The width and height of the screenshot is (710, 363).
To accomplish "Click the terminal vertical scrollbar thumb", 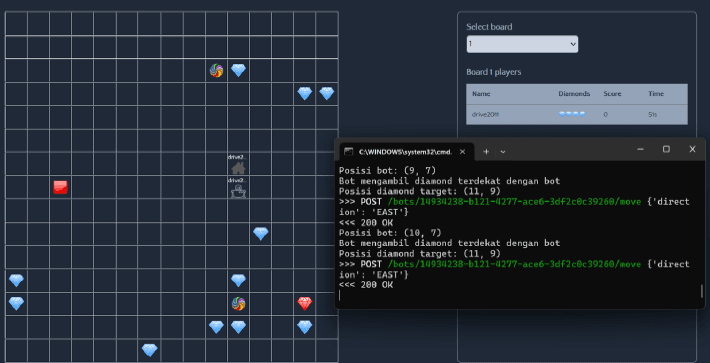I will (x=702, y=291).
